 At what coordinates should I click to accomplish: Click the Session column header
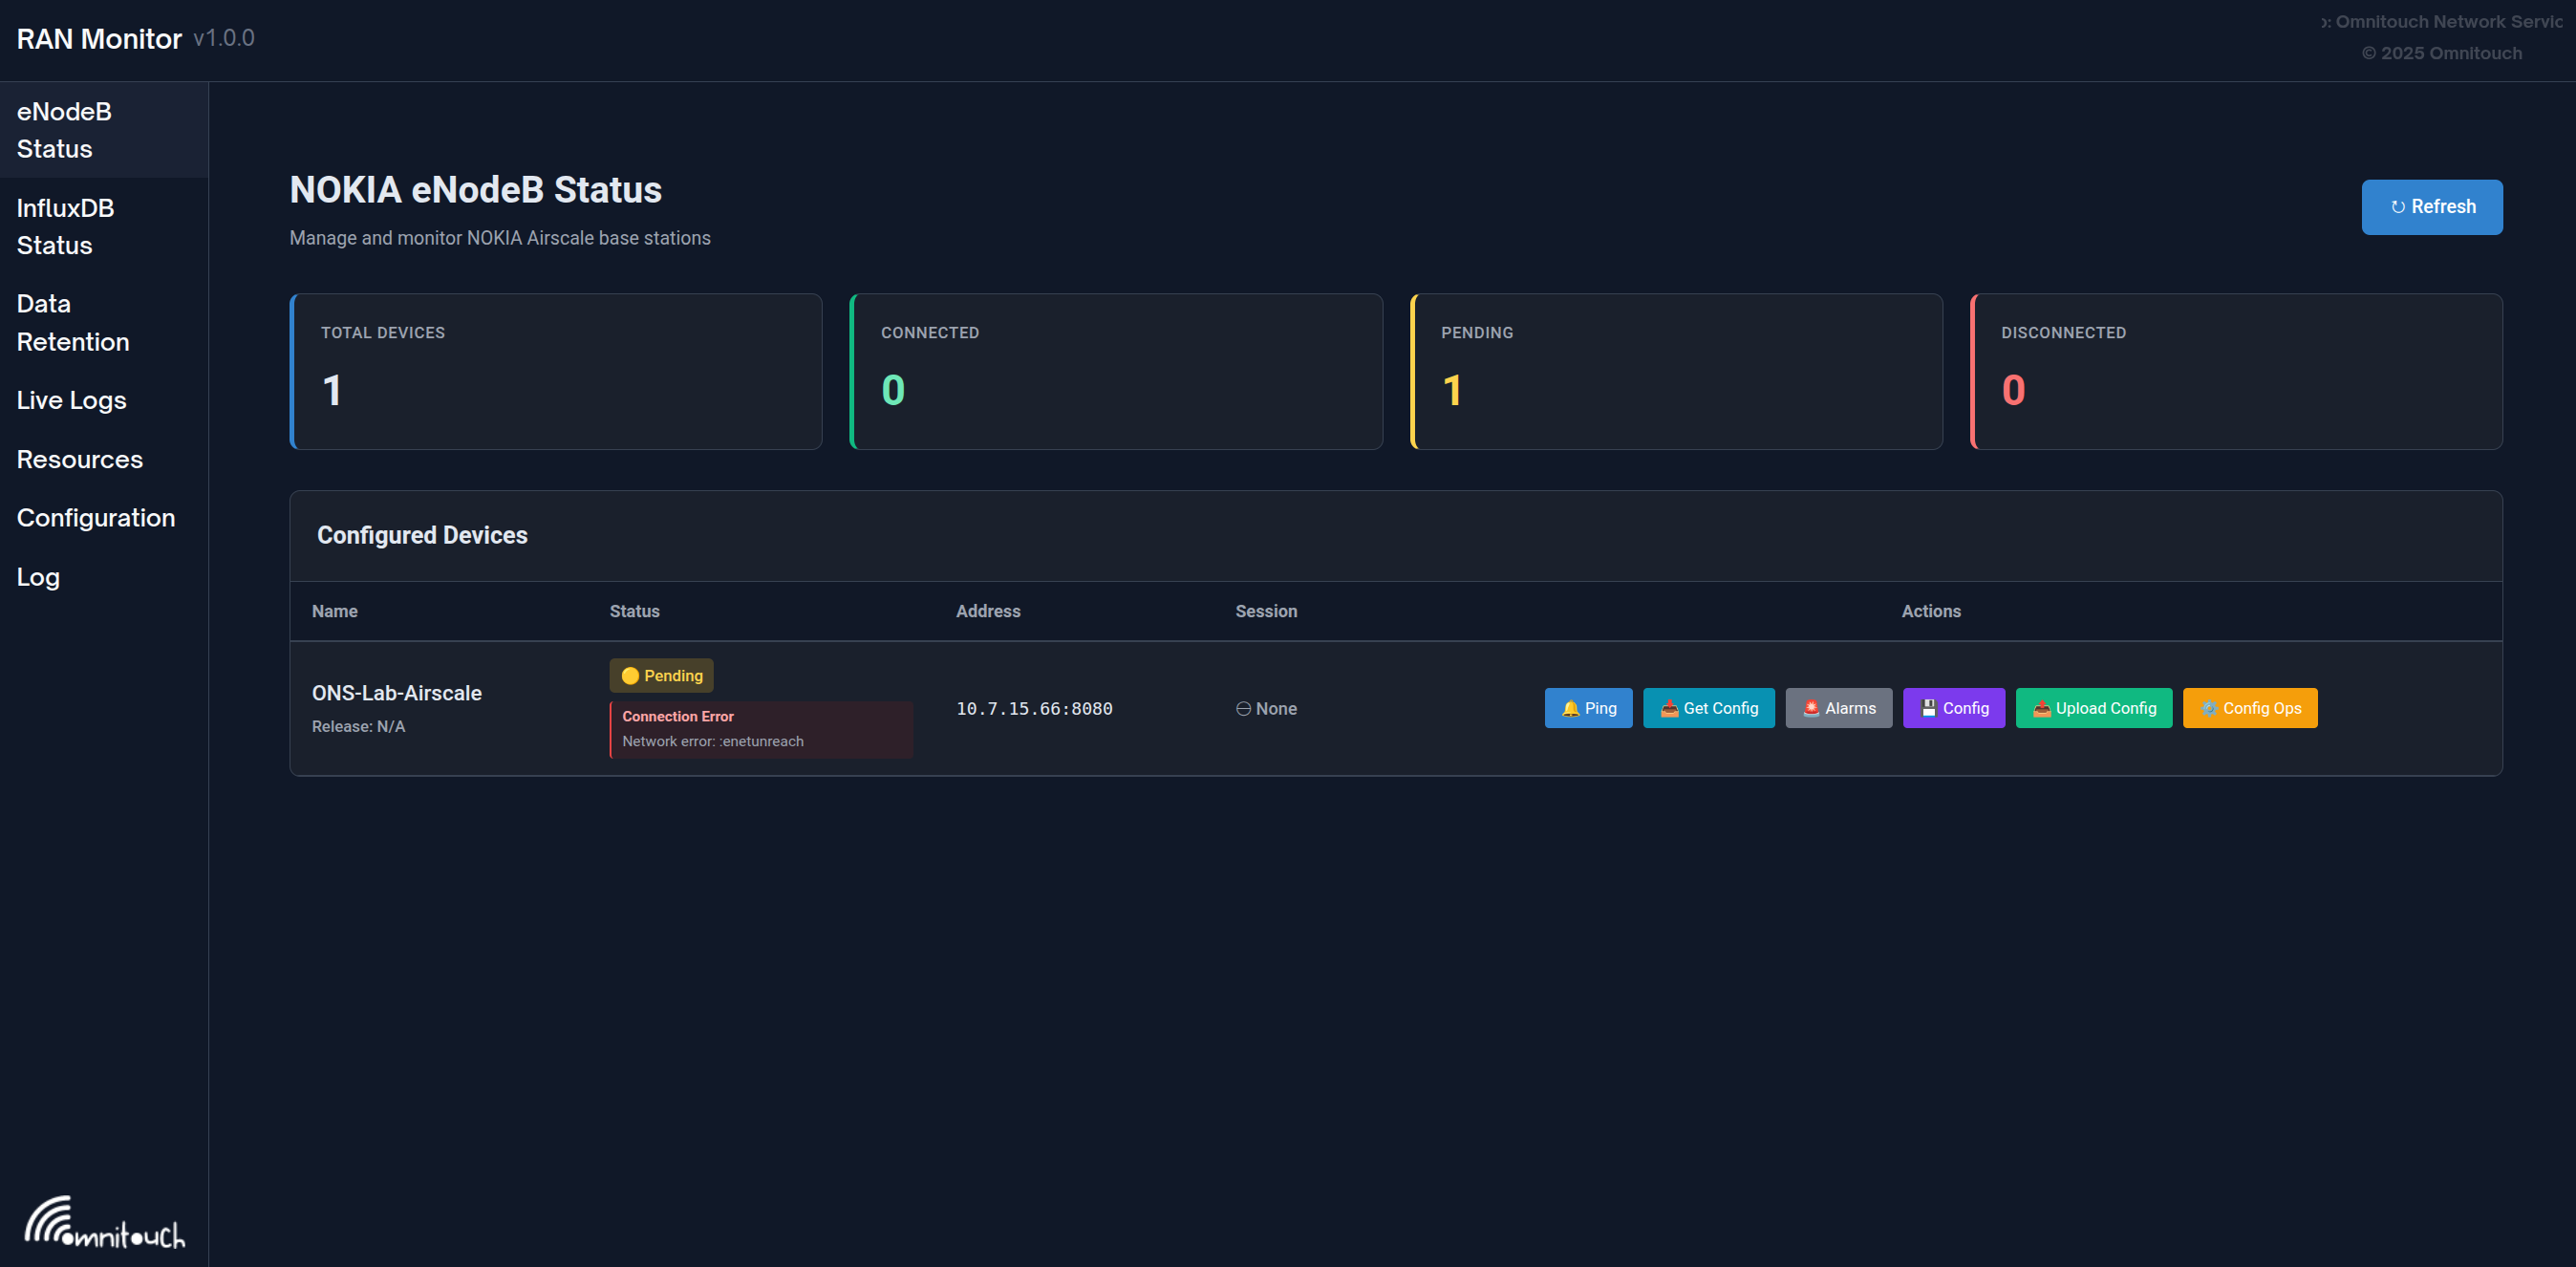click(x=1265, y=611)
